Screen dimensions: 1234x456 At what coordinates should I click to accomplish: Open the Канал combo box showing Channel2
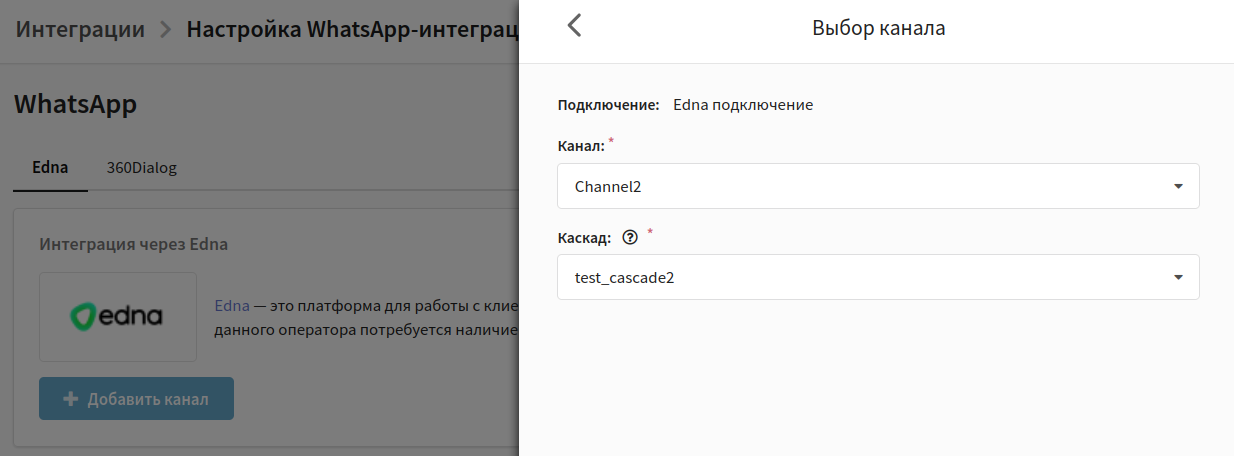click(x=878, y=186)
